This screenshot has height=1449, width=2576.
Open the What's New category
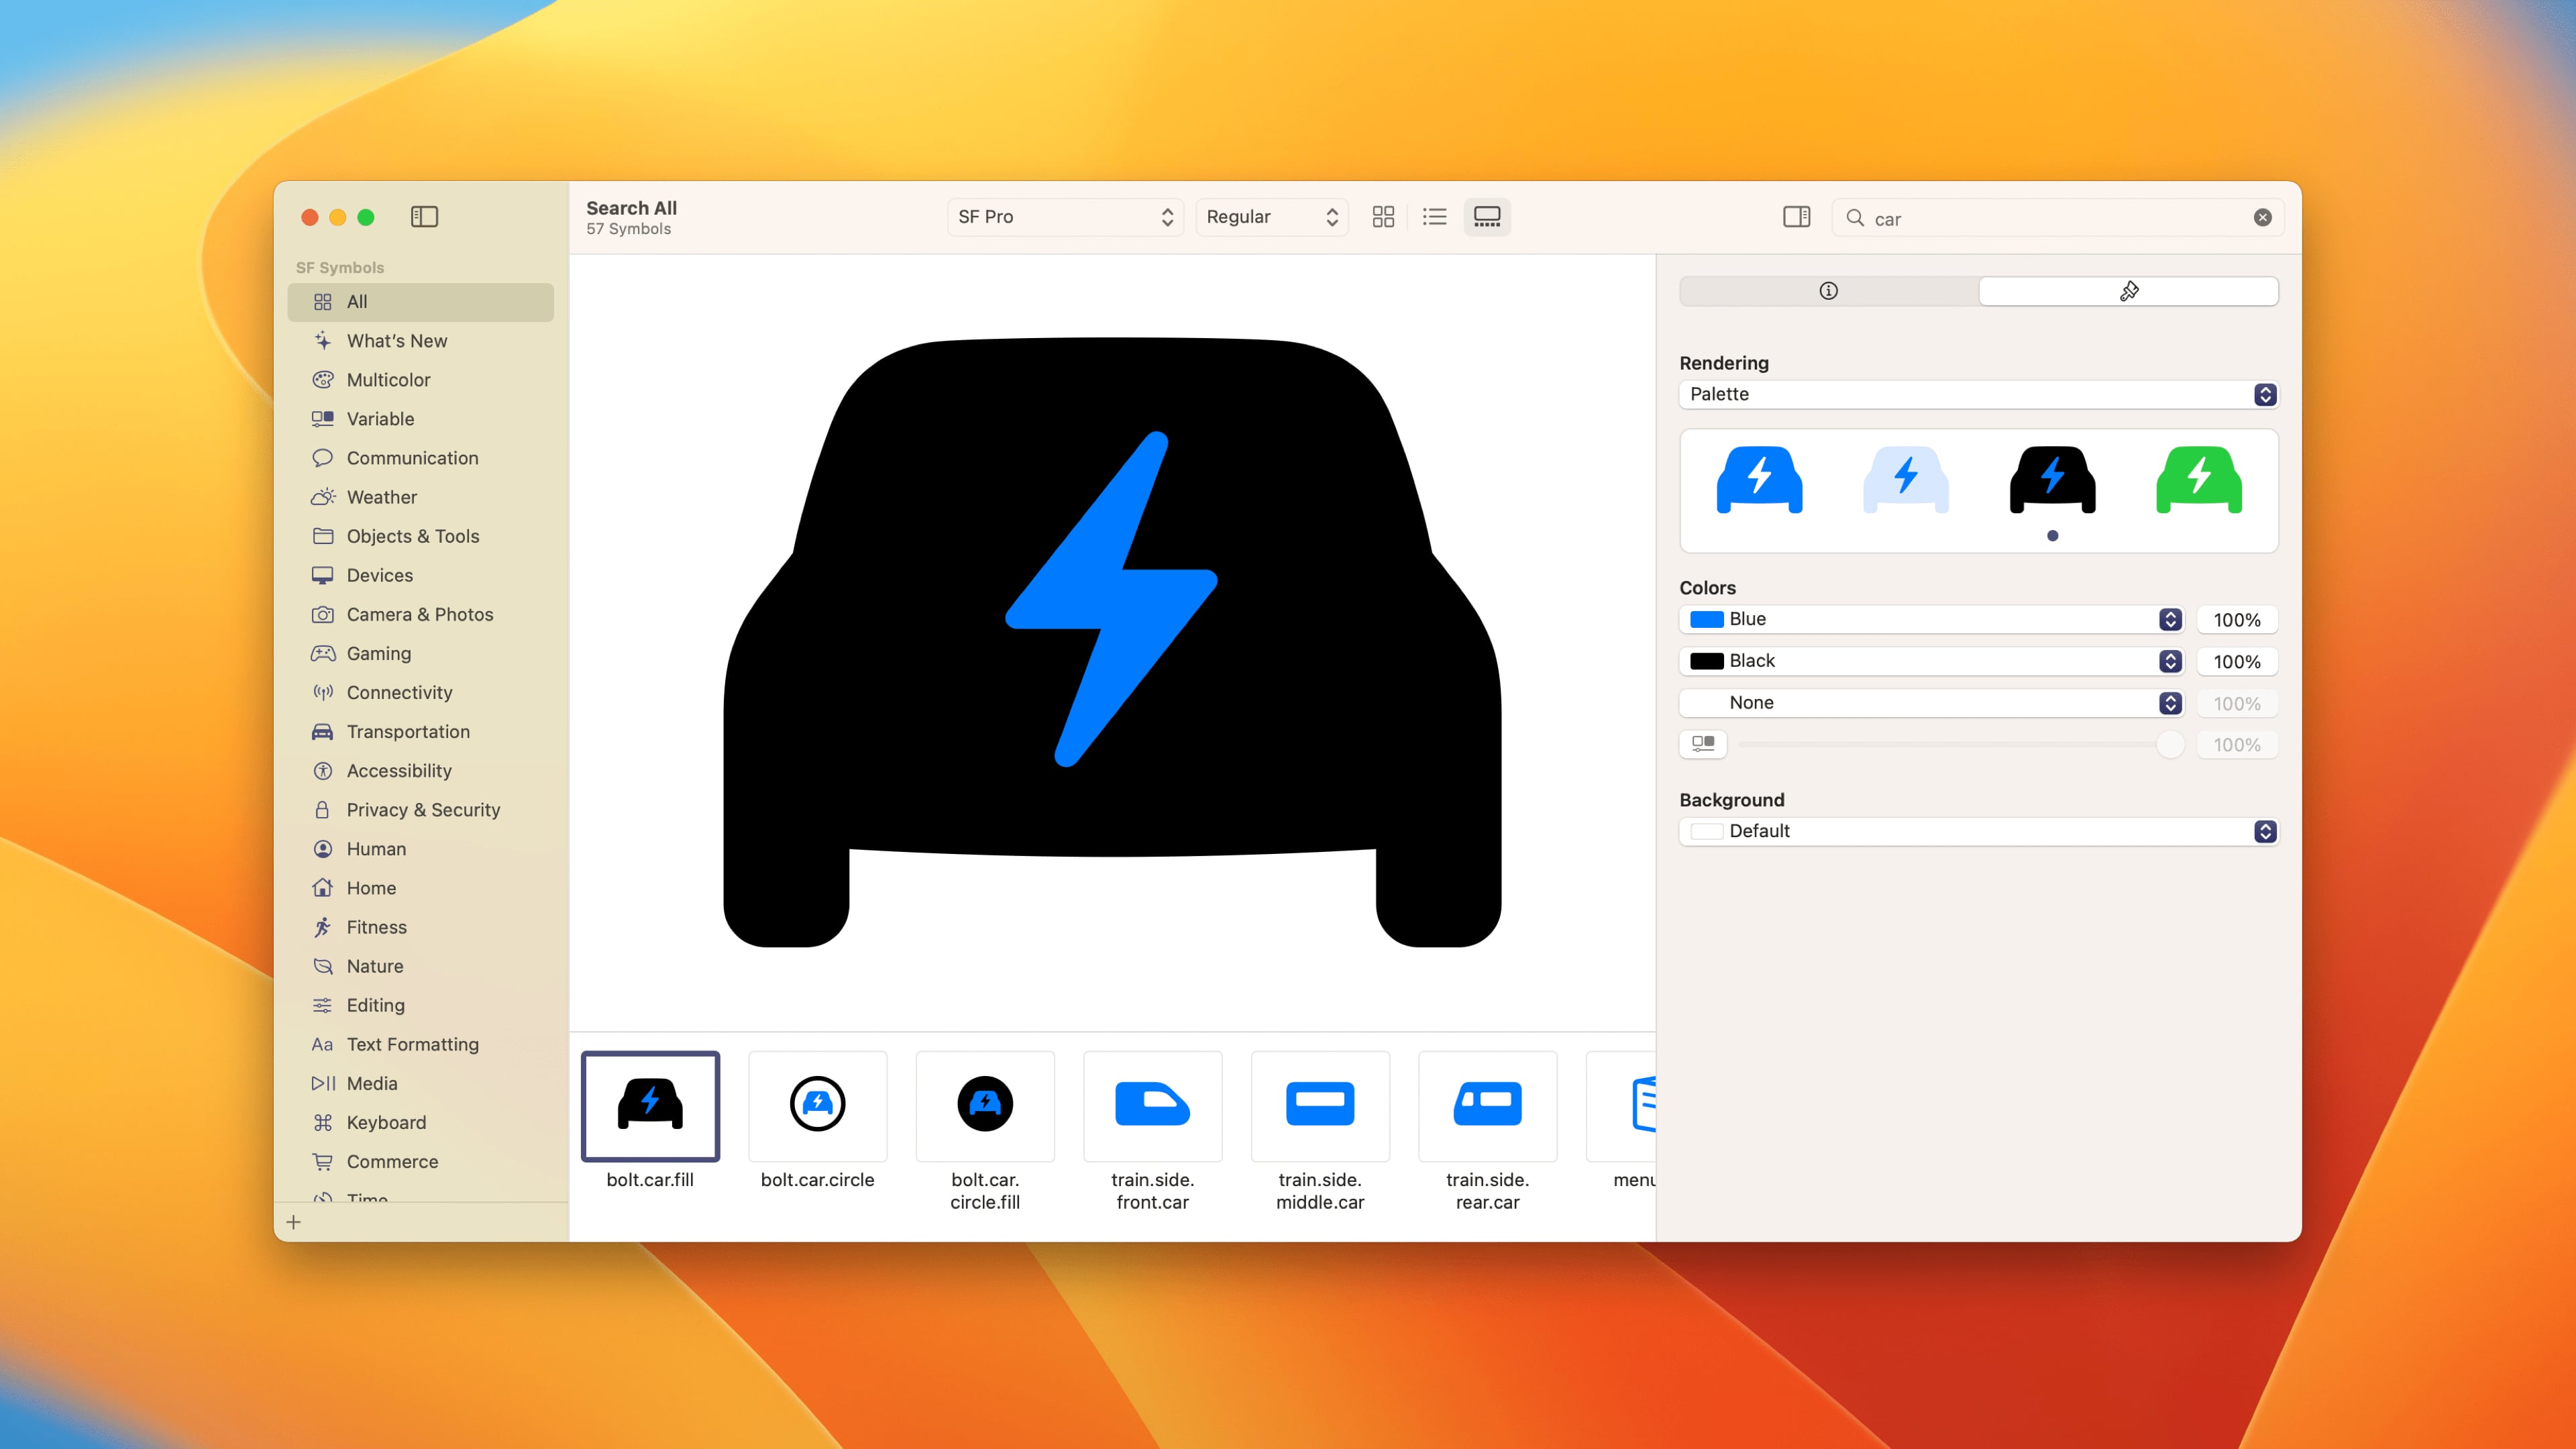point(396,340)
